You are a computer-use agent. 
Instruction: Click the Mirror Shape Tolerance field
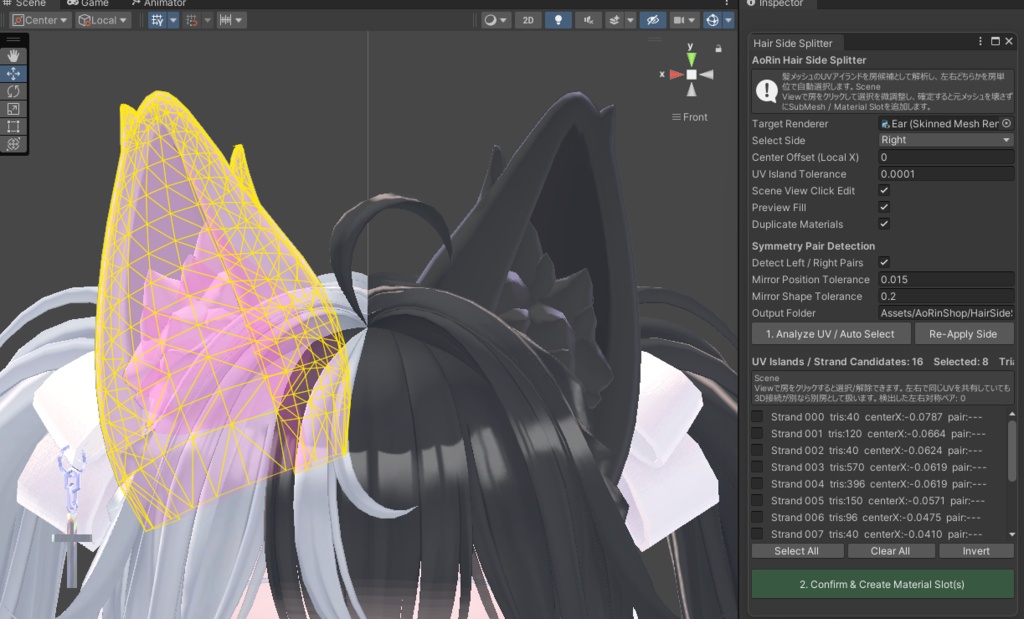946,296
